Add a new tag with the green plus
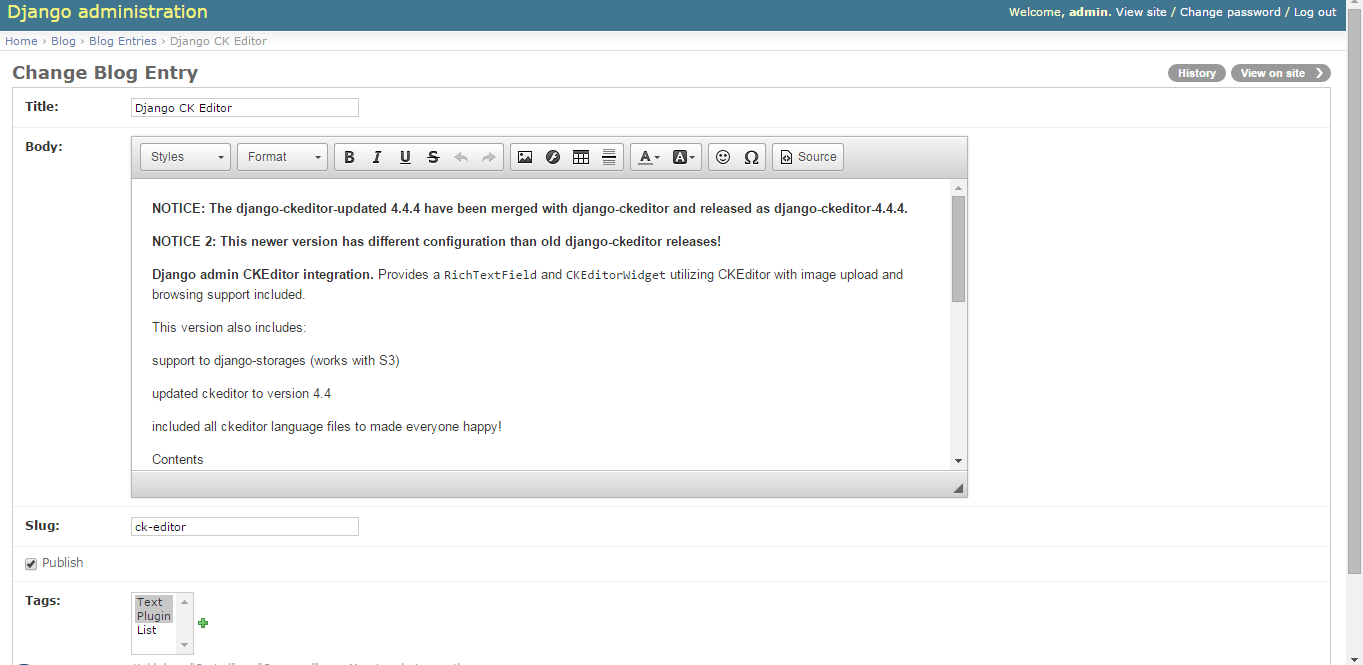 [203, 623]
